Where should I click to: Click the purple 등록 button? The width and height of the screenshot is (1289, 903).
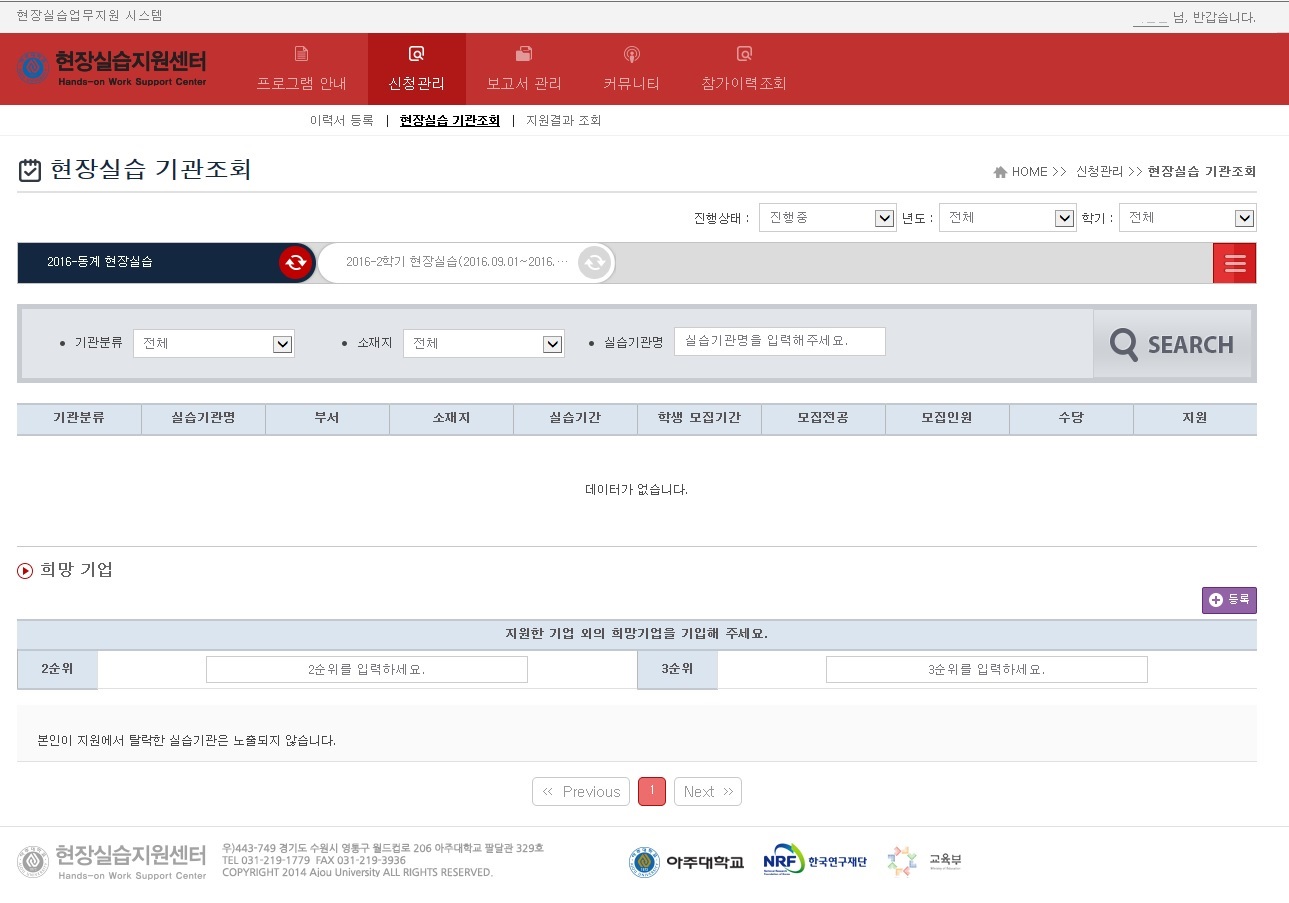coord(1229,600)
